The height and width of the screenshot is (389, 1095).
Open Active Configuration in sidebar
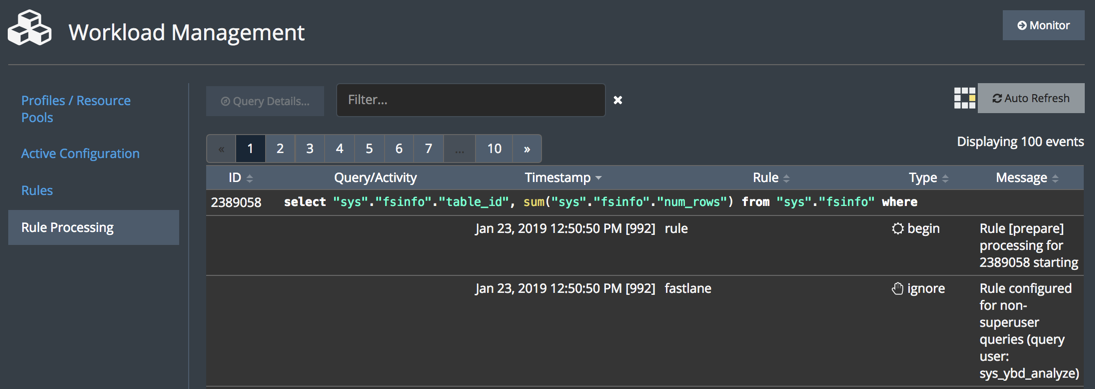80,154
